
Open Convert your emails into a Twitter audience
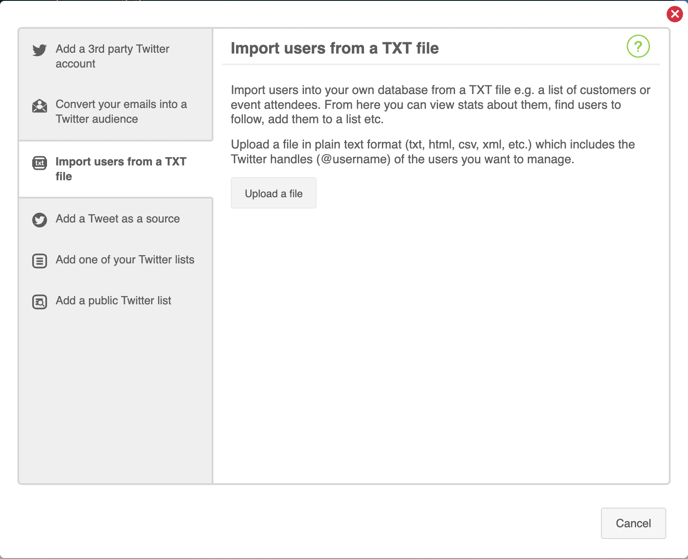116,111
